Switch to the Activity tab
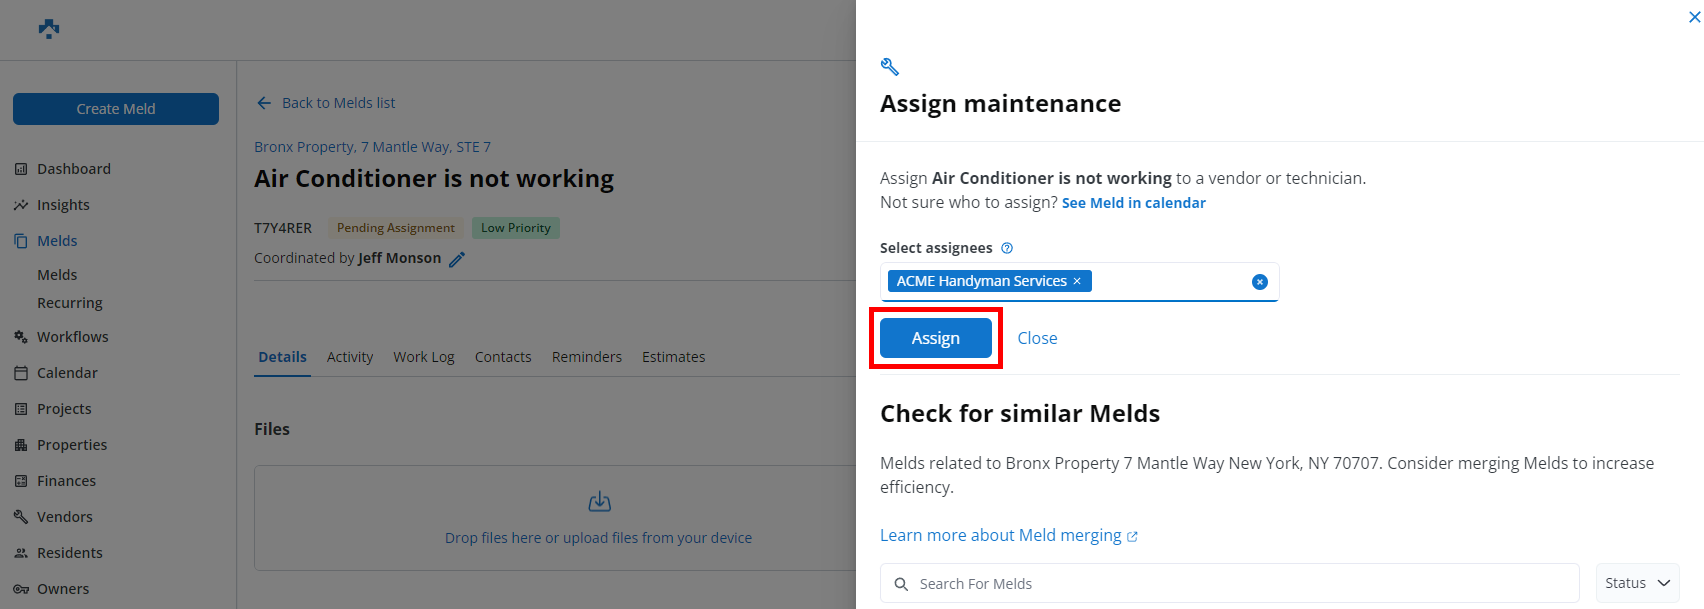The image size is (1704, 609). tap(349, 356)
